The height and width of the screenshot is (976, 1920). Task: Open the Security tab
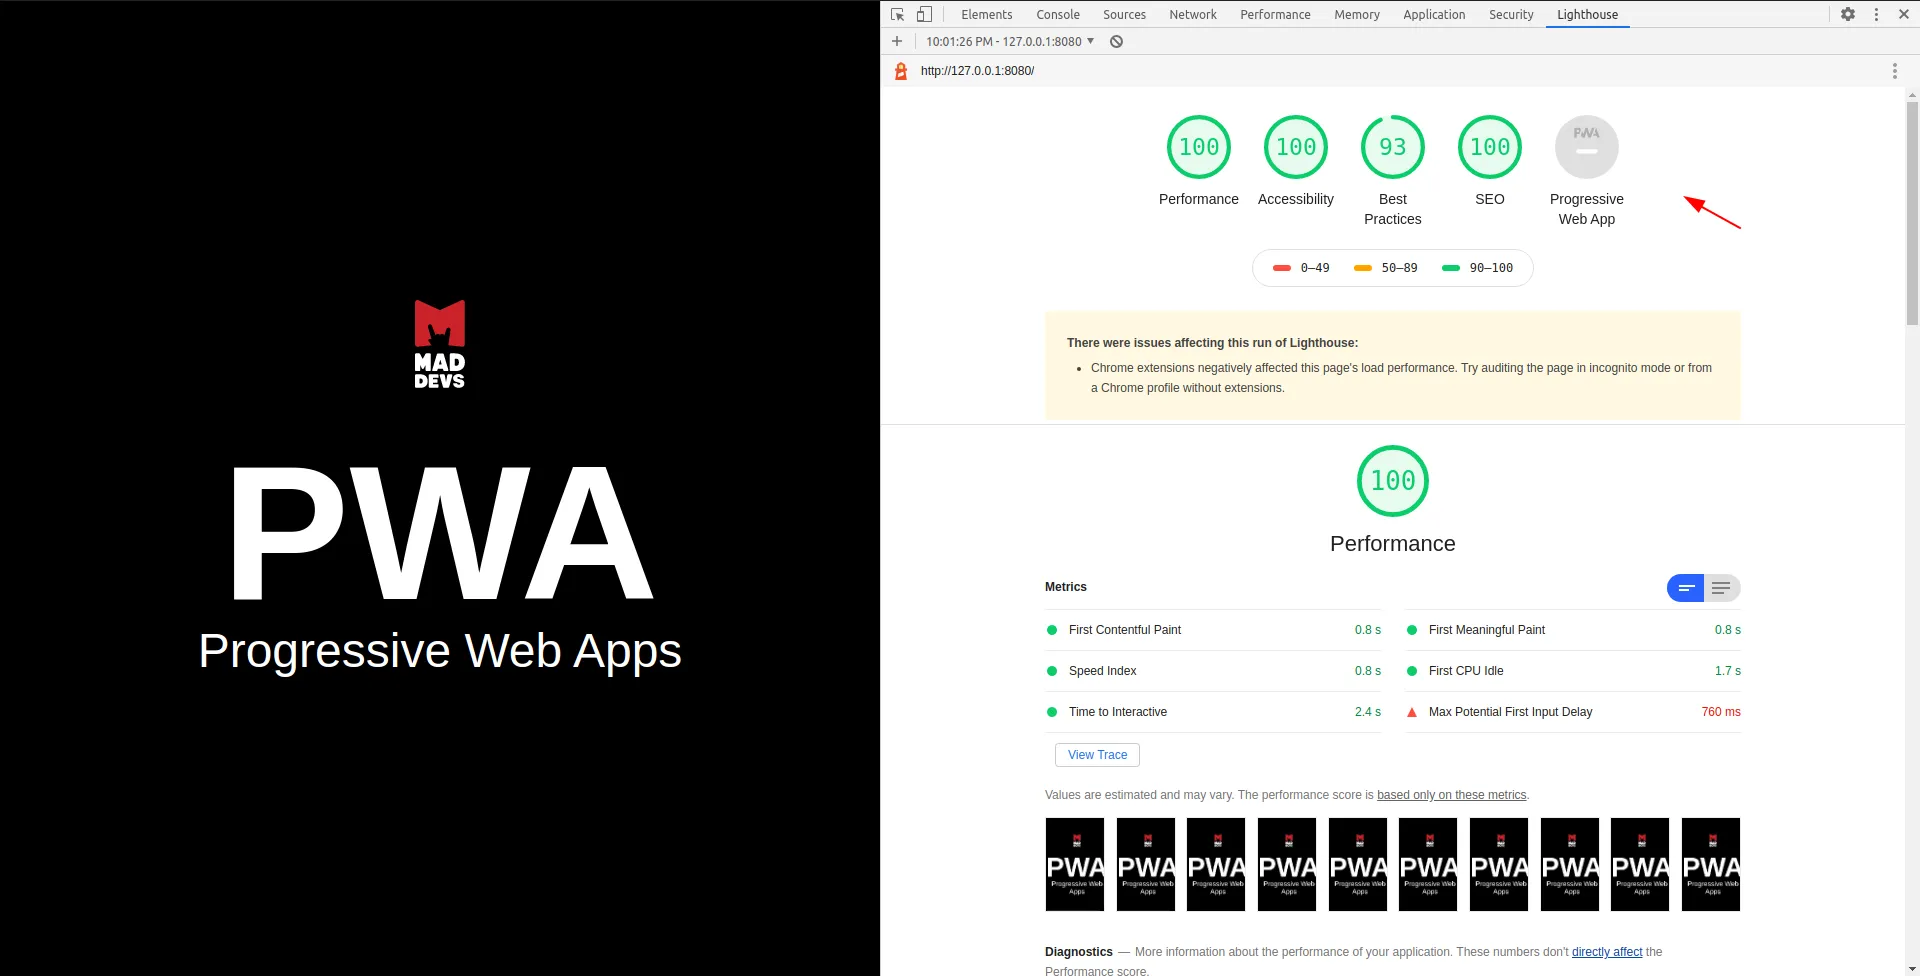tap(1511, 14)
